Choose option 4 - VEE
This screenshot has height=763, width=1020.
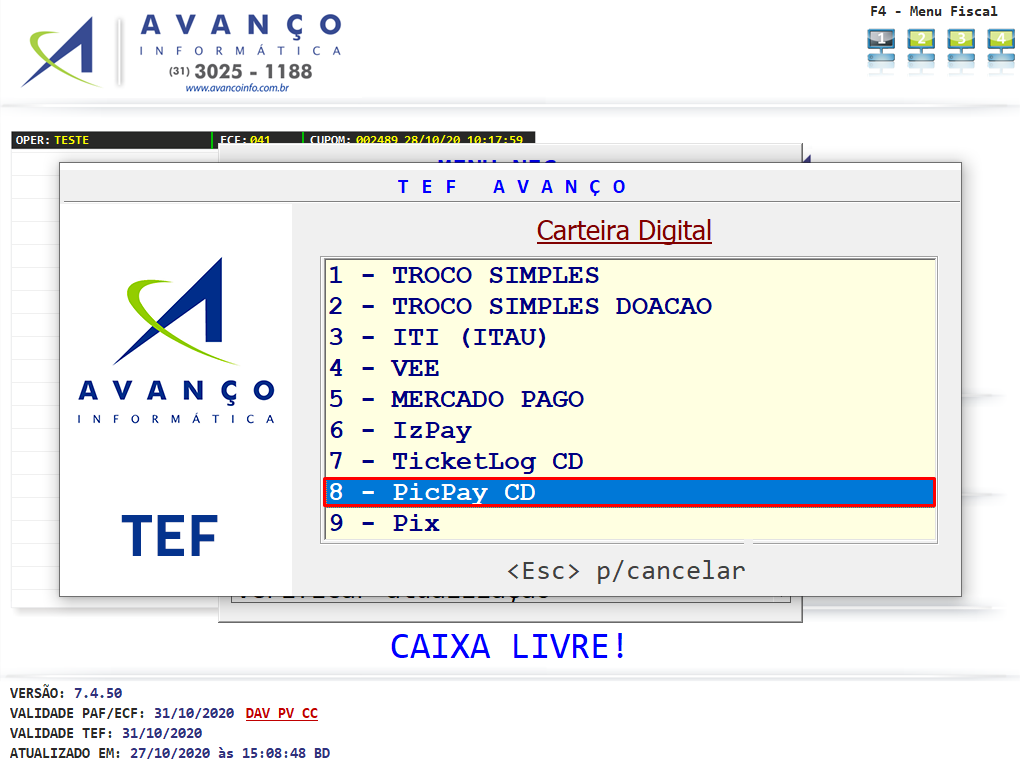pos(629,369)
